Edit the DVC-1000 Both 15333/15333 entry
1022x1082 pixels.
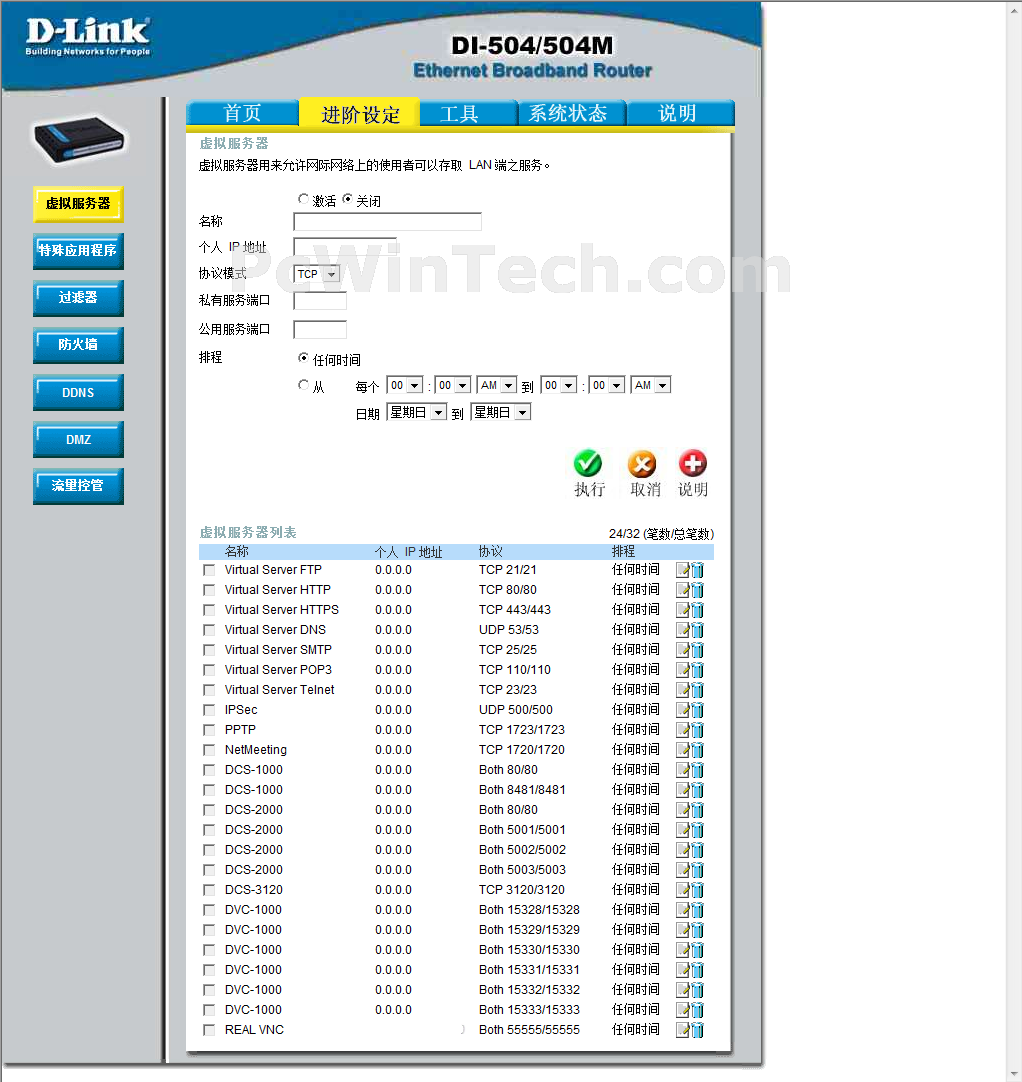682,1010
